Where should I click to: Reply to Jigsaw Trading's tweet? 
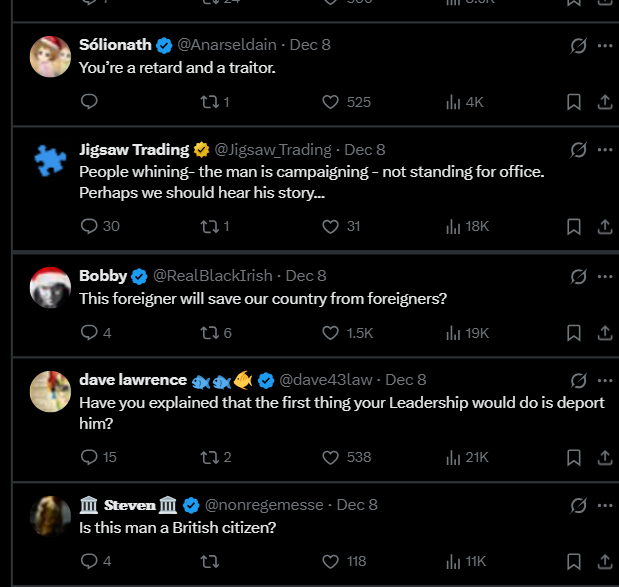[x=89, y=226]
